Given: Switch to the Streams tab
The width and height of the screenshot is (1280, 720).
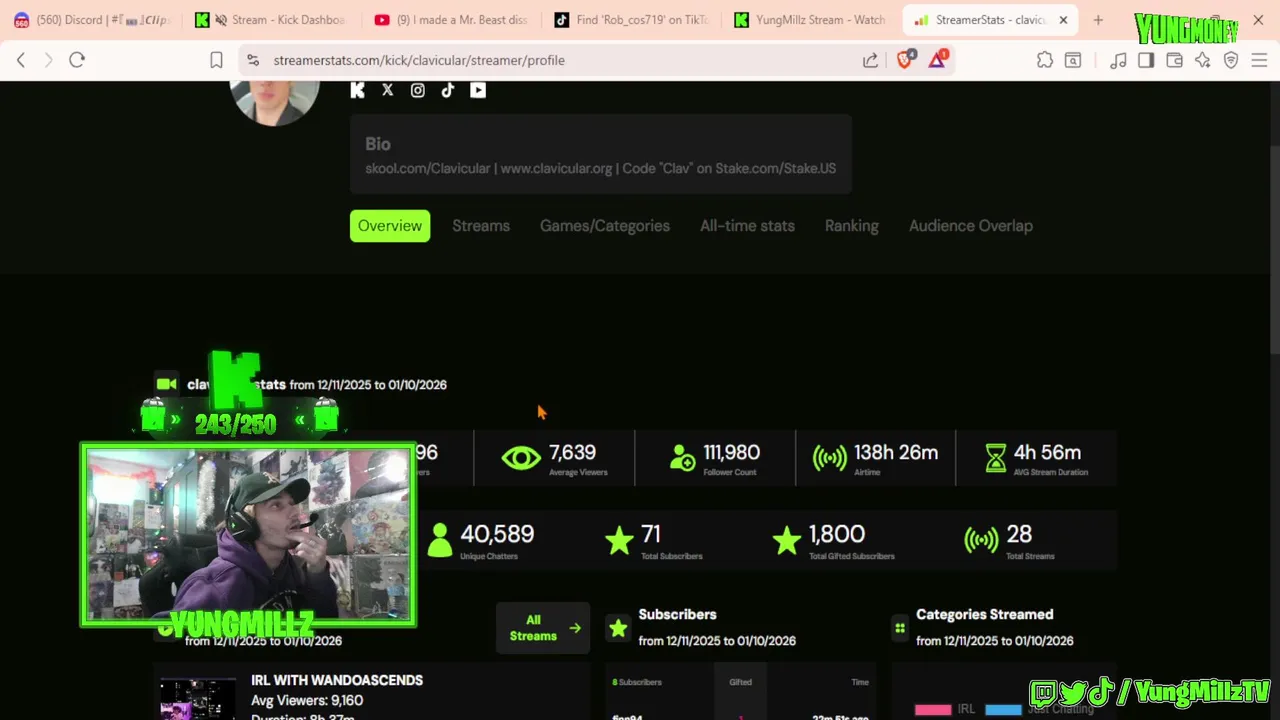Looking at the screenshot, I should [481, 226].
